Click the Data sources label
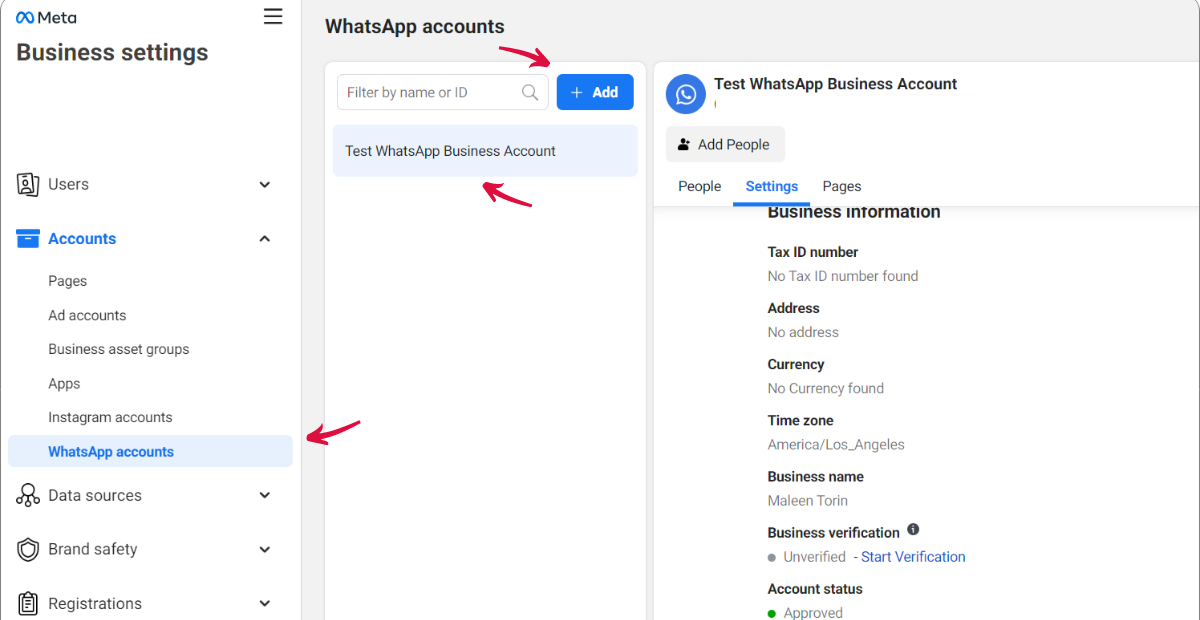Screen dimensions: 1200x620 95,495
